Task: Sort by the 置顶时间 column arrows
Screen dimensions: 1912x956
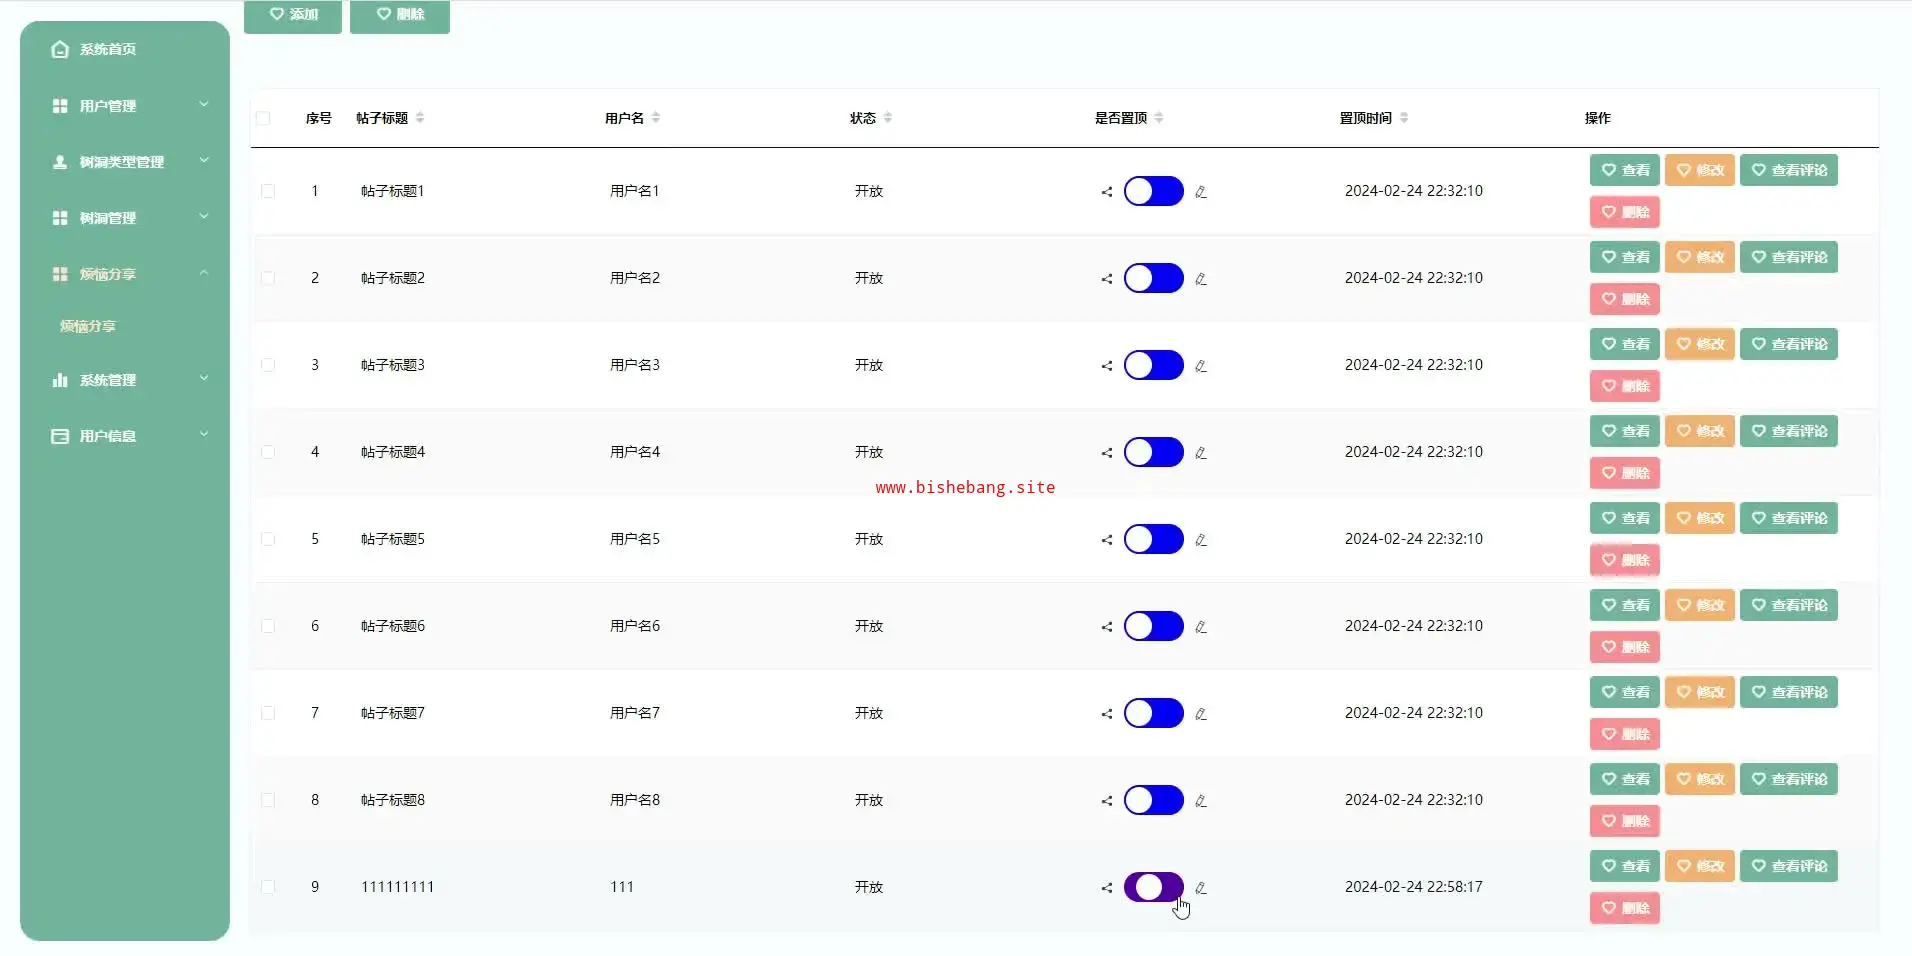Action: click(1404, 118)
